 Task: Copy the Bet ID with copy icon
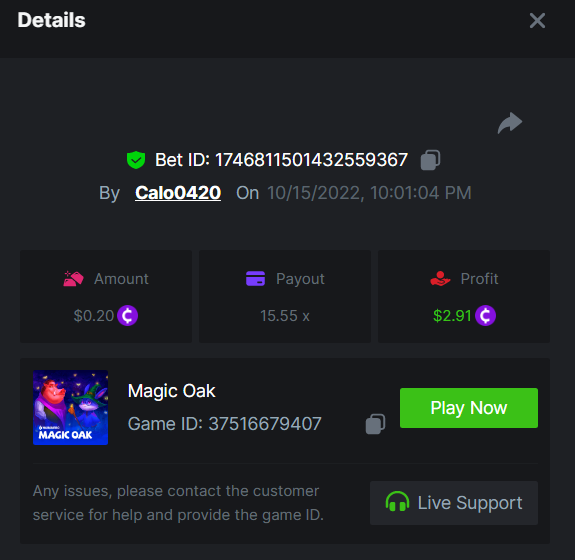point(430,160)
